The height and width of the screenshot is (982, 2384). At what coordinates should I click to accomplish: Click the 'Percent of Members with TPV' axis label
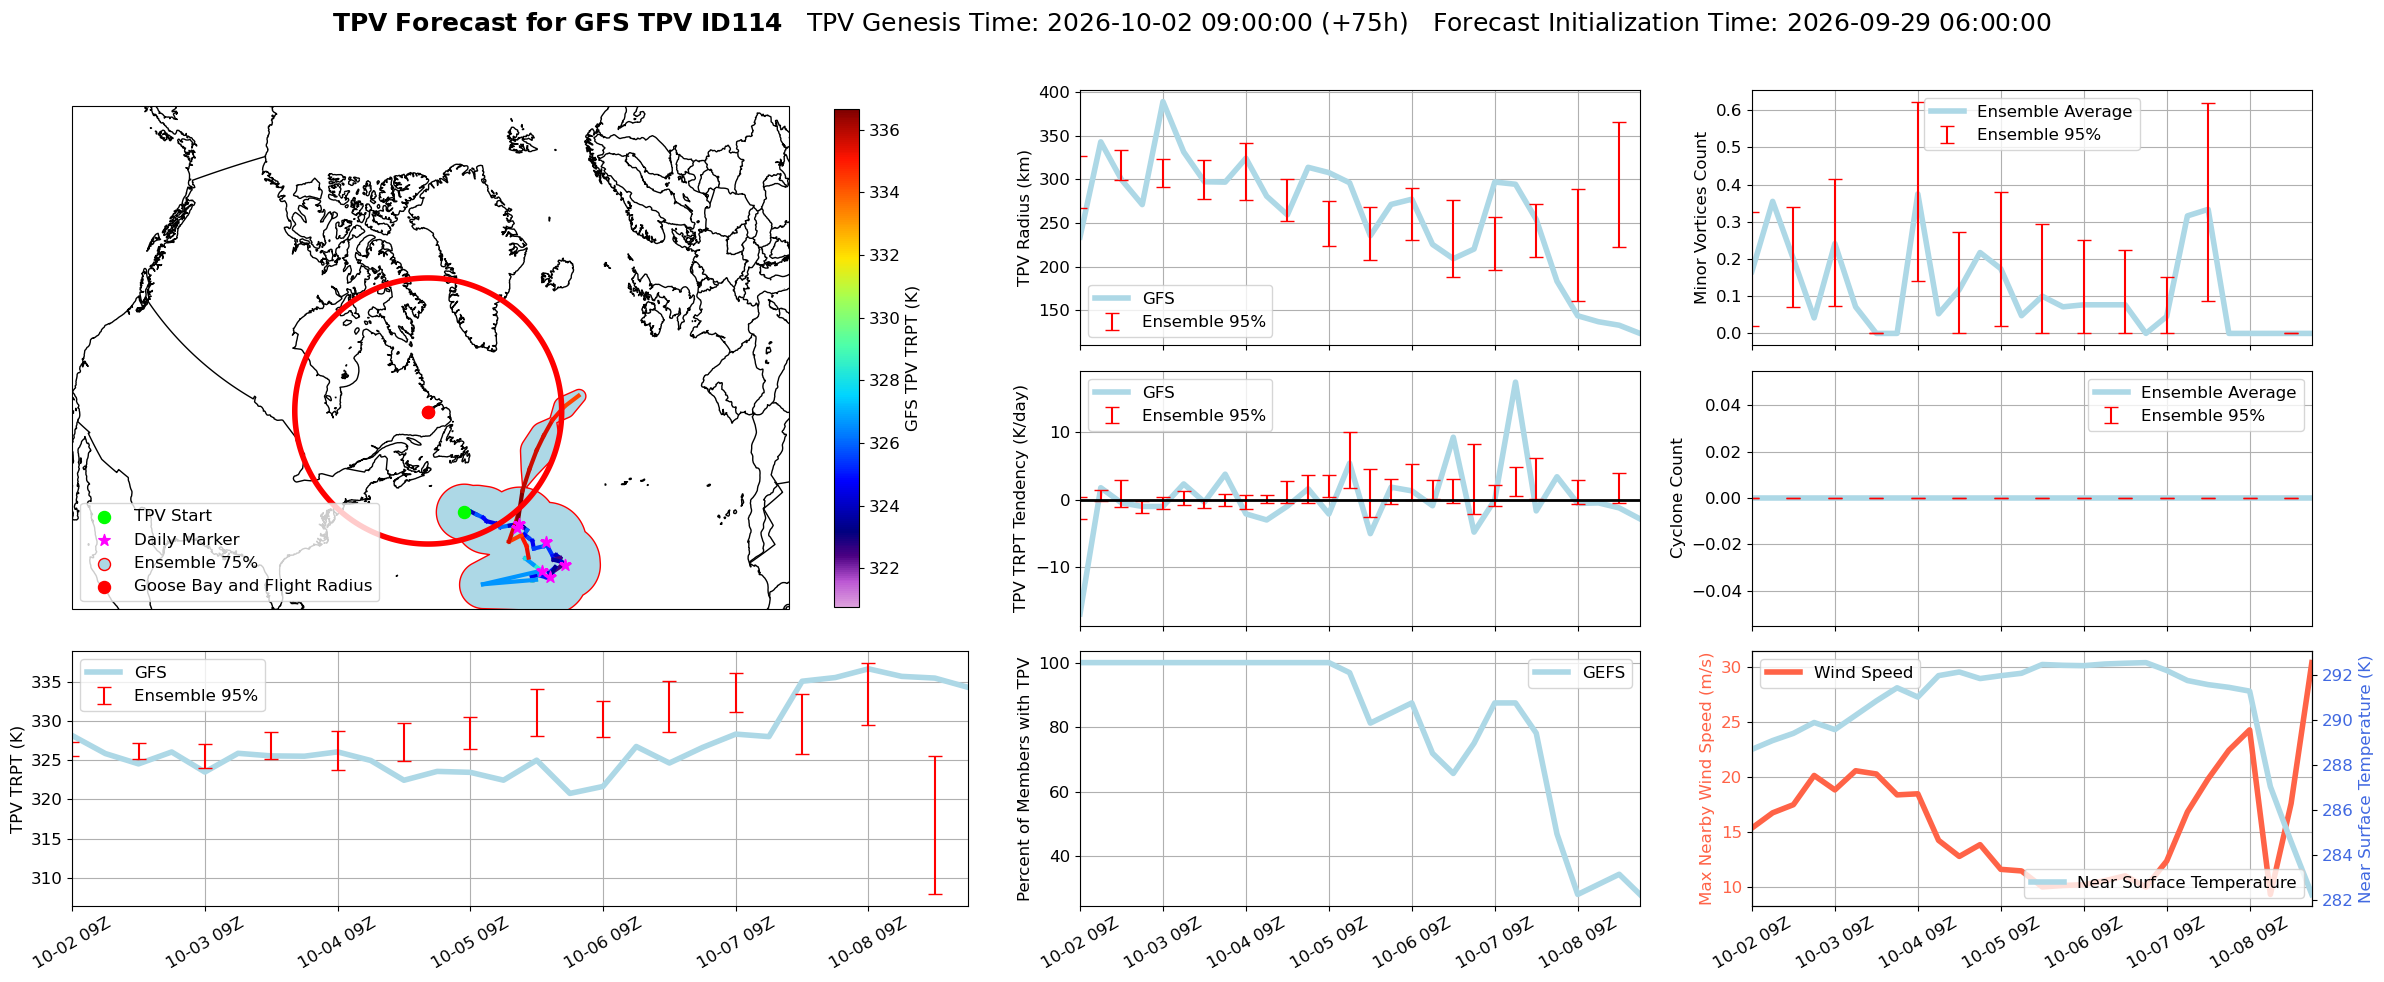click(x=1023, y=780)
